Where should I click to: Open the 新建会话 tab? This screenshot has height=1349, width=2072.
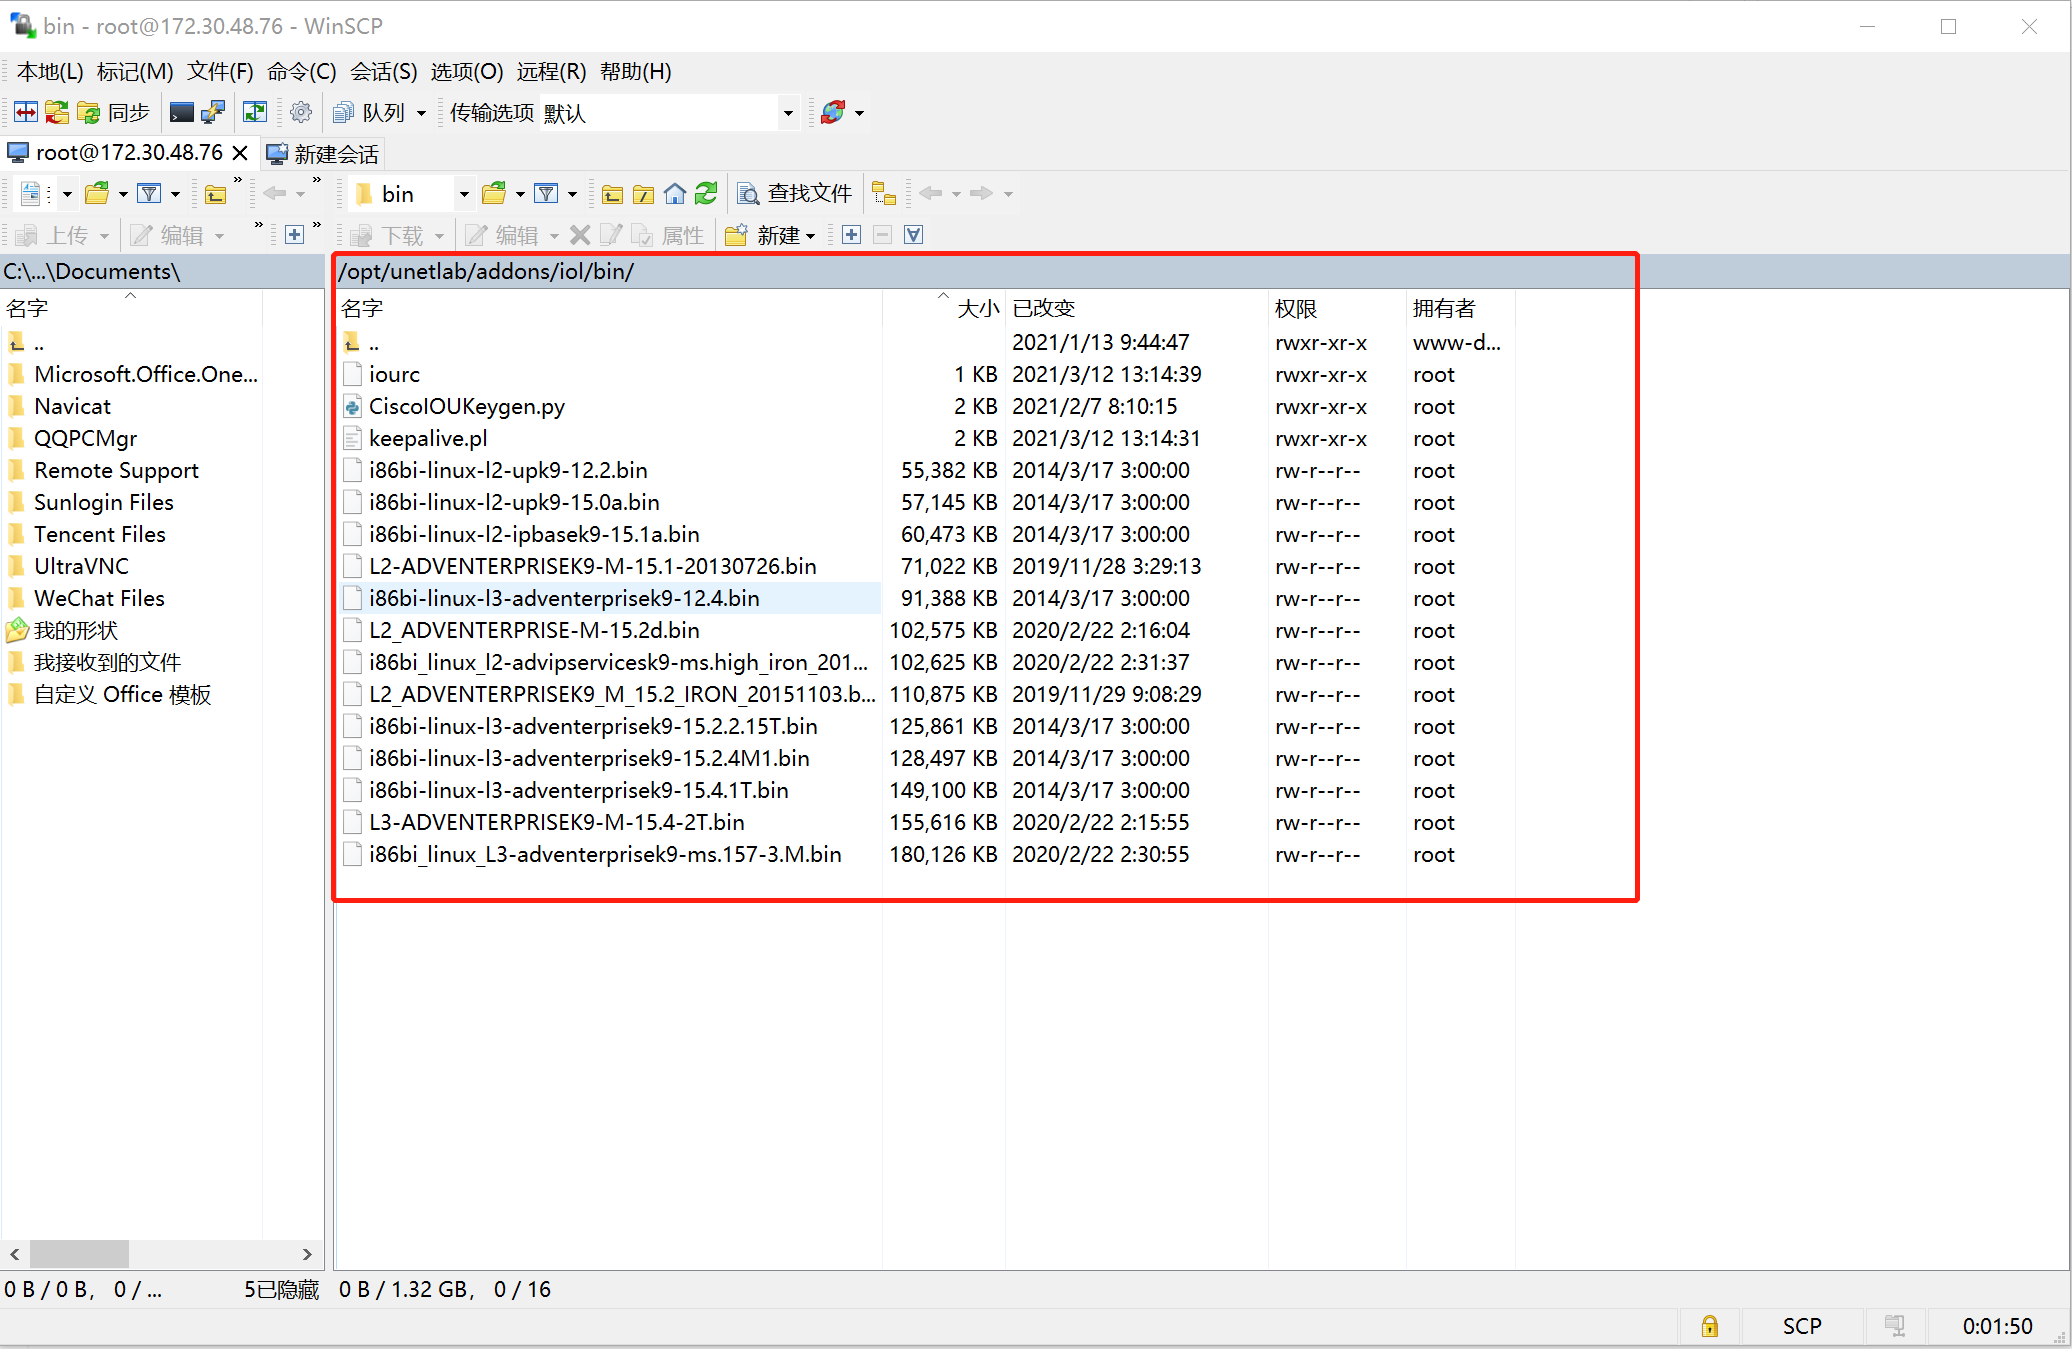click(323, 154)
